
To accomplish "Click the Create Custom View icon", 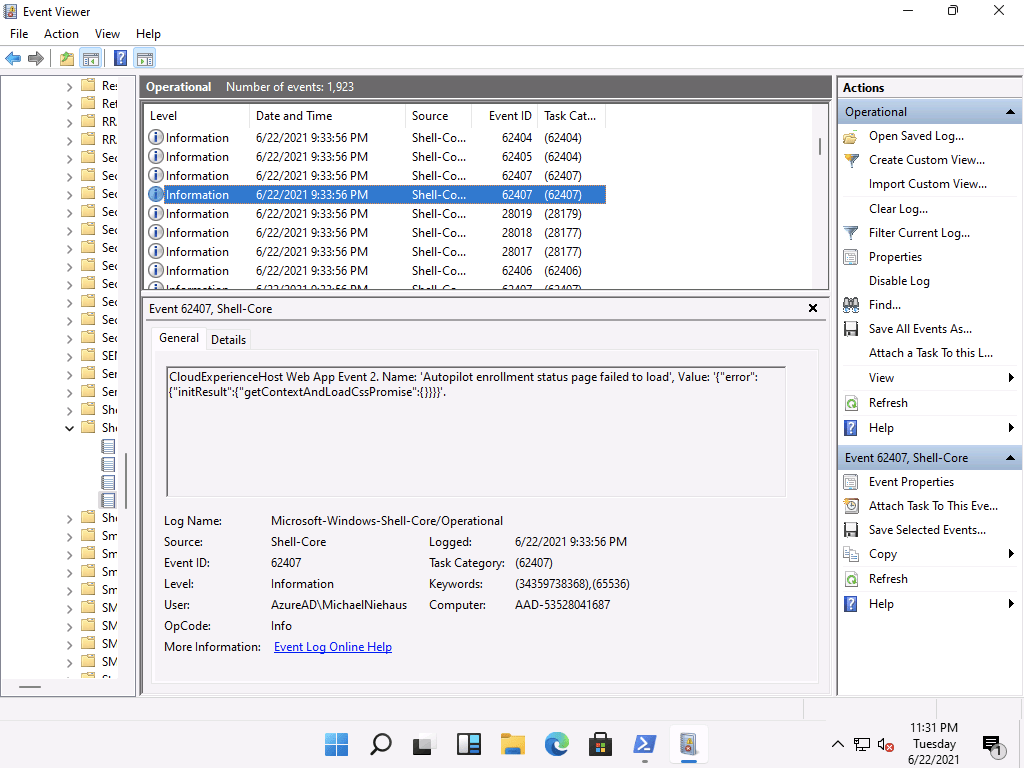I will [x=851, y=160].
